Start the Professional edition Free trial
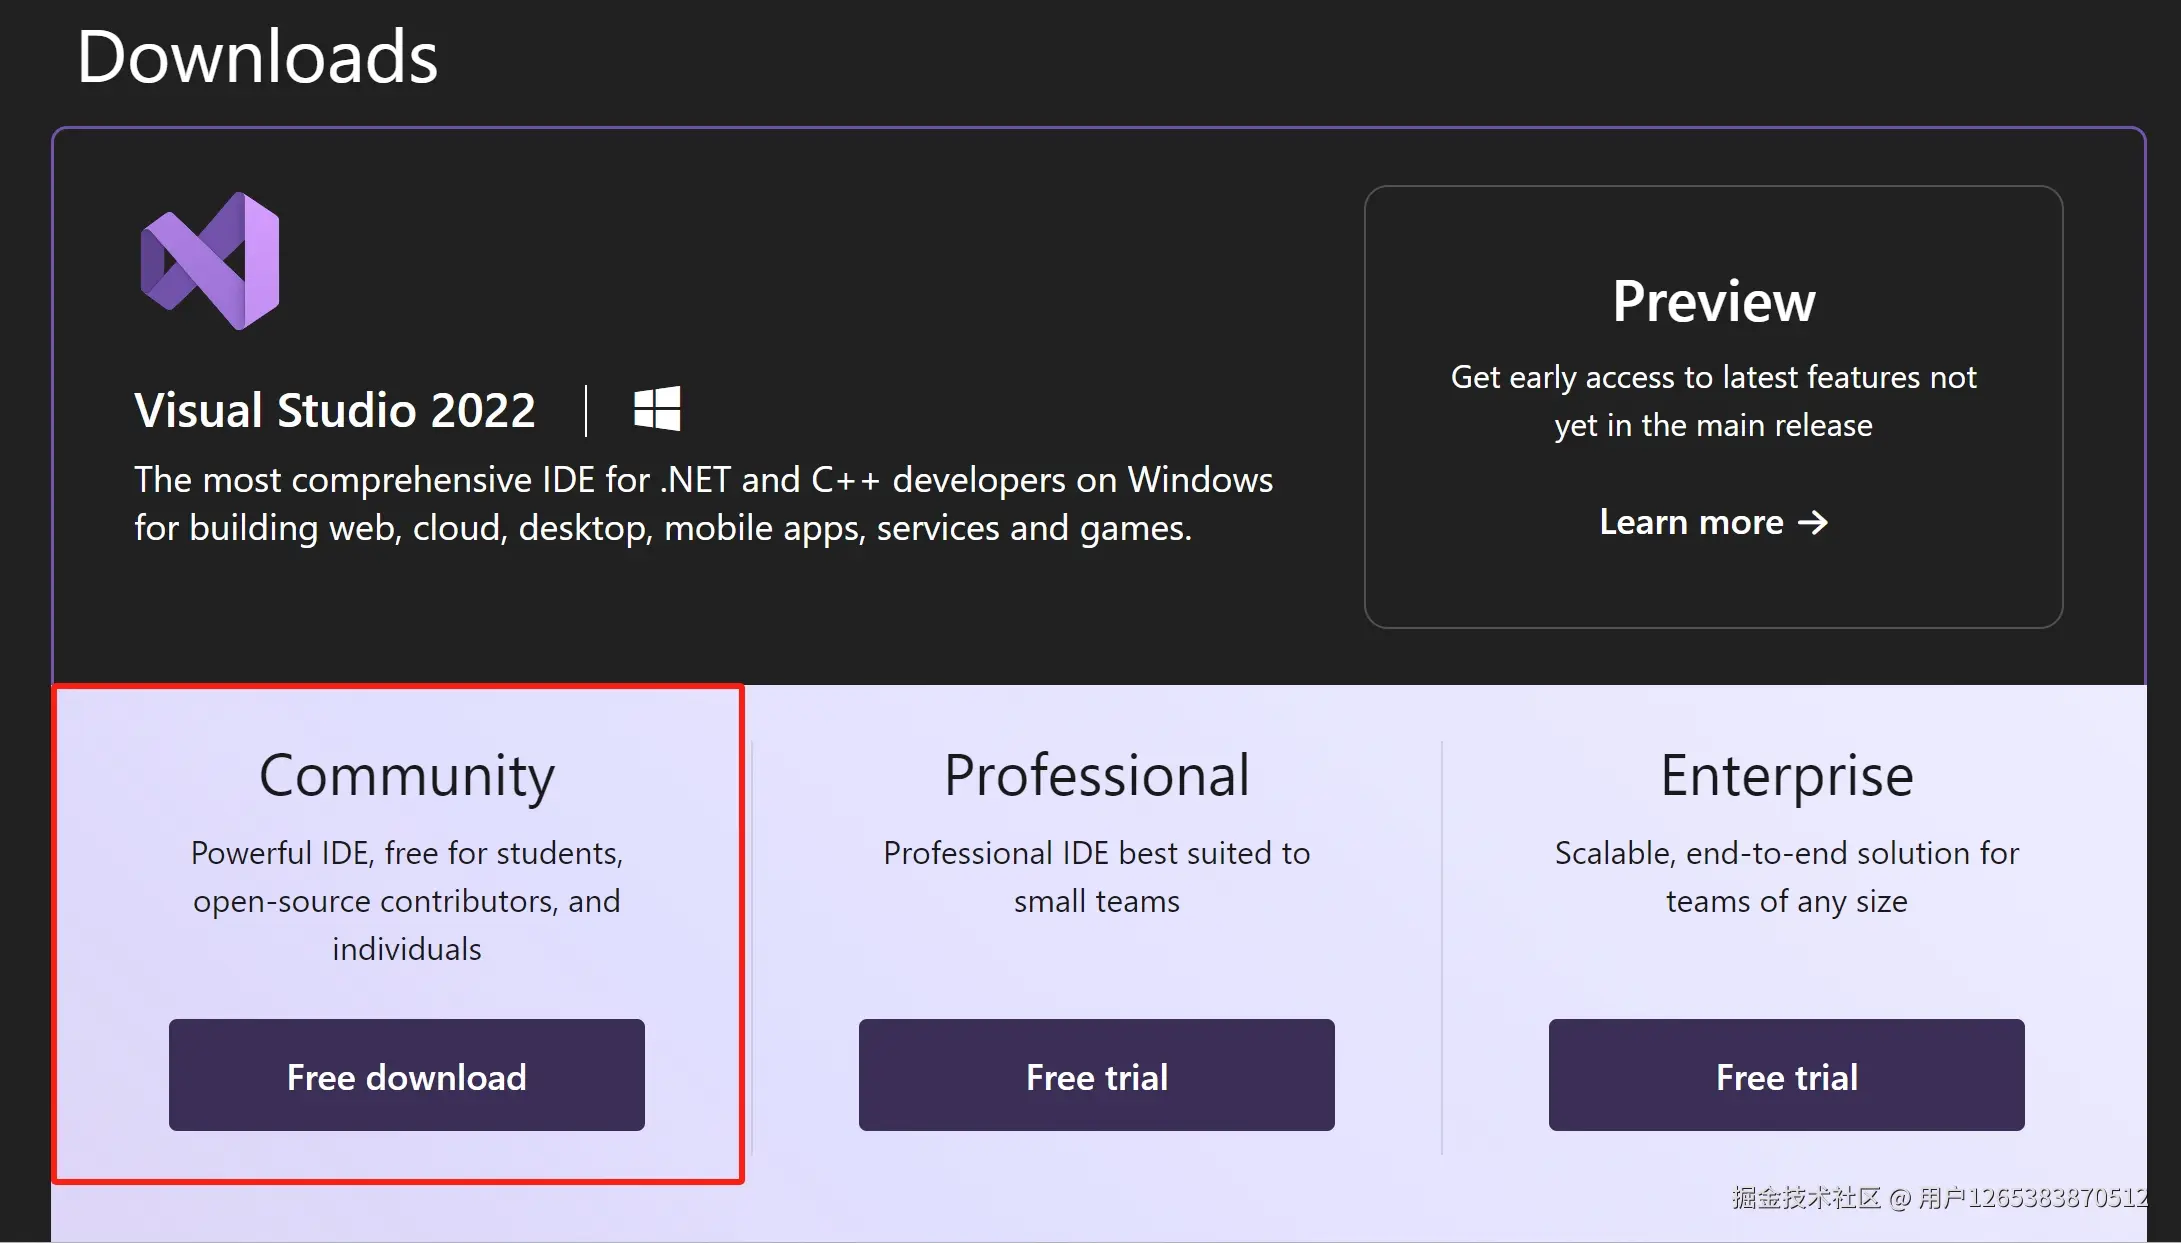The height and width of the screenshot is (1243, 2181). [x=1096, y=1075]
